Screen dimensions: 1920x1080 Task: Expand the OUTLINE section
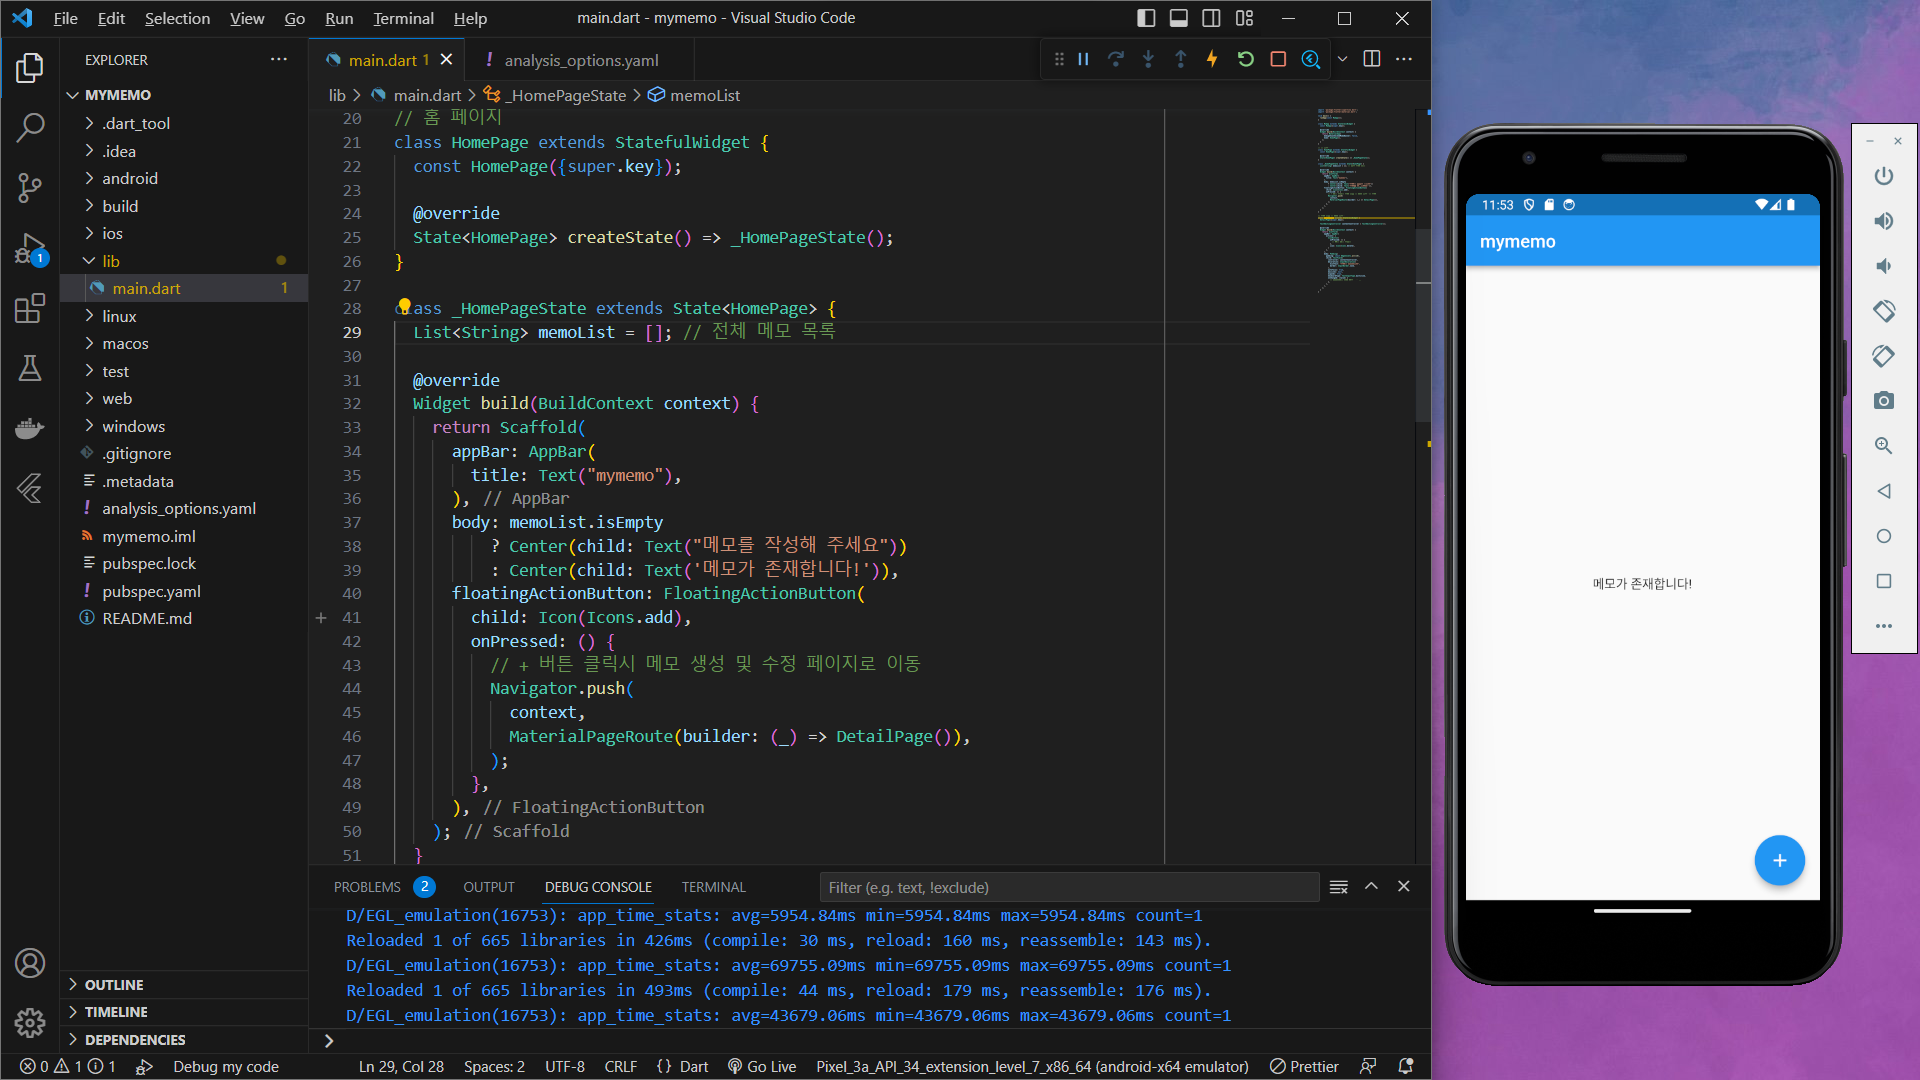pyautogui.click(x=114, y=985)
